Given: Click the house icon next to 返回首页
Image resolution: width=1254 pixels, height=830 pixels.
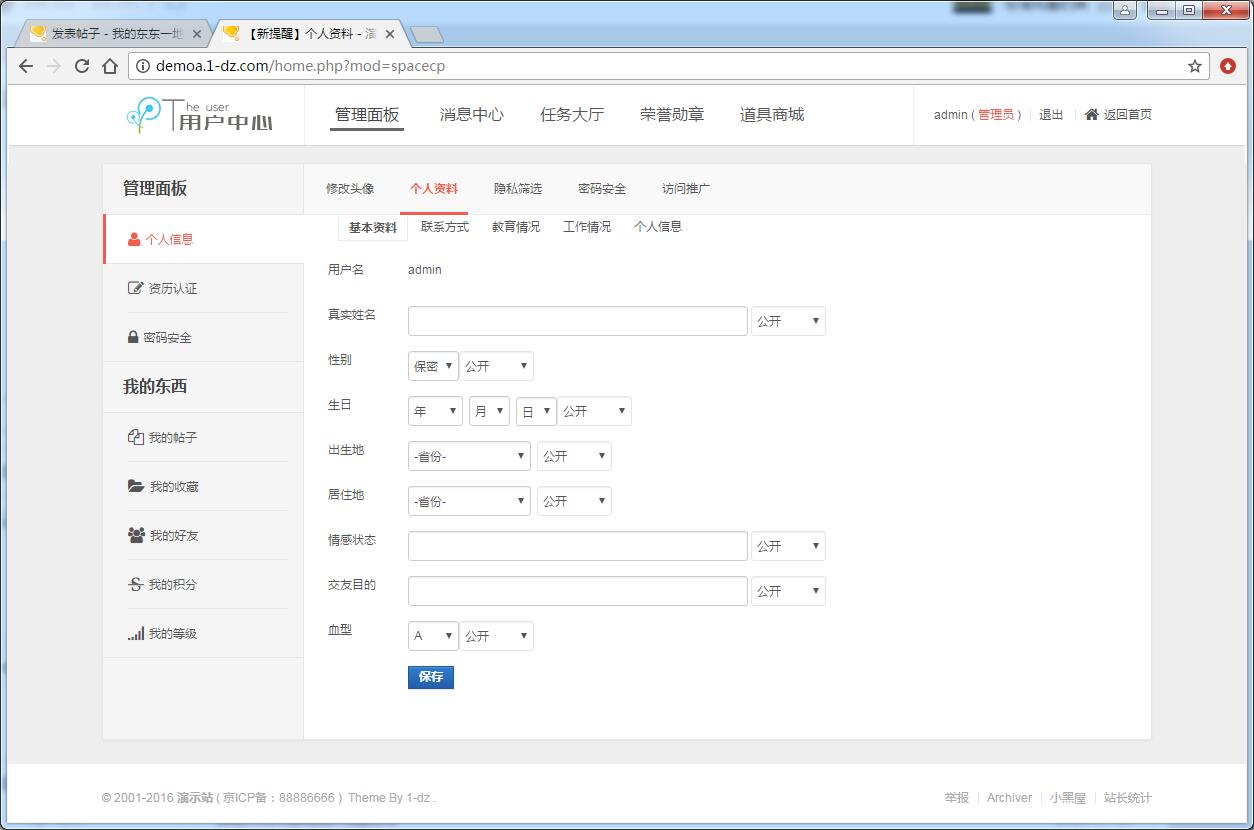Looking at the screenshot, I should pos(1092,114).
